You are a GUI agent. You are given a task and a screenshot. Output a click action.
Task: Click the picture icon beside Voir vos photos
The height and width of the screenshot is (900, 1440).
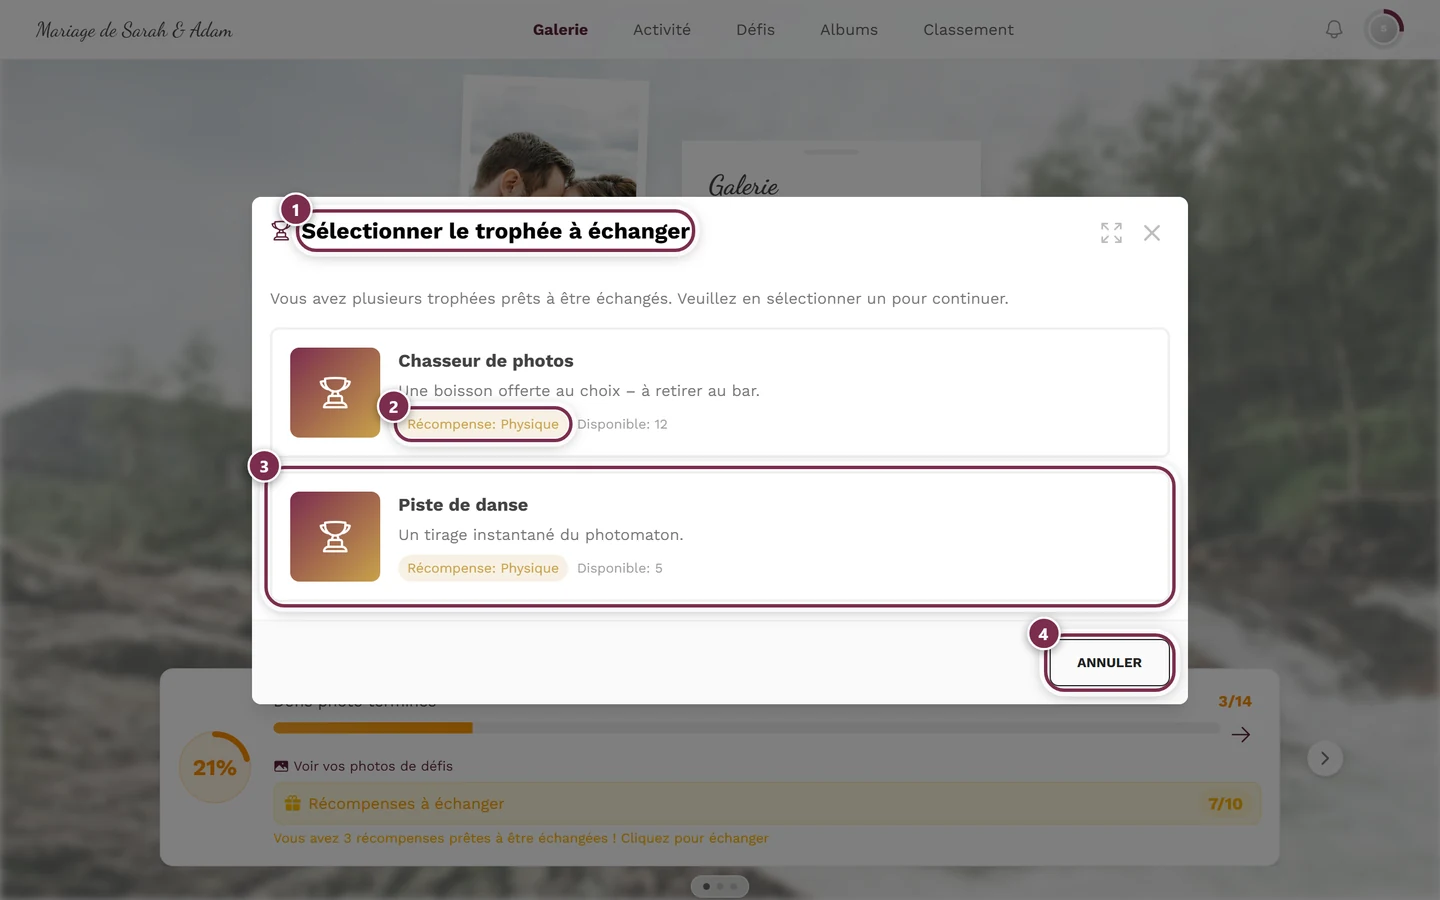tap(281, 766)
